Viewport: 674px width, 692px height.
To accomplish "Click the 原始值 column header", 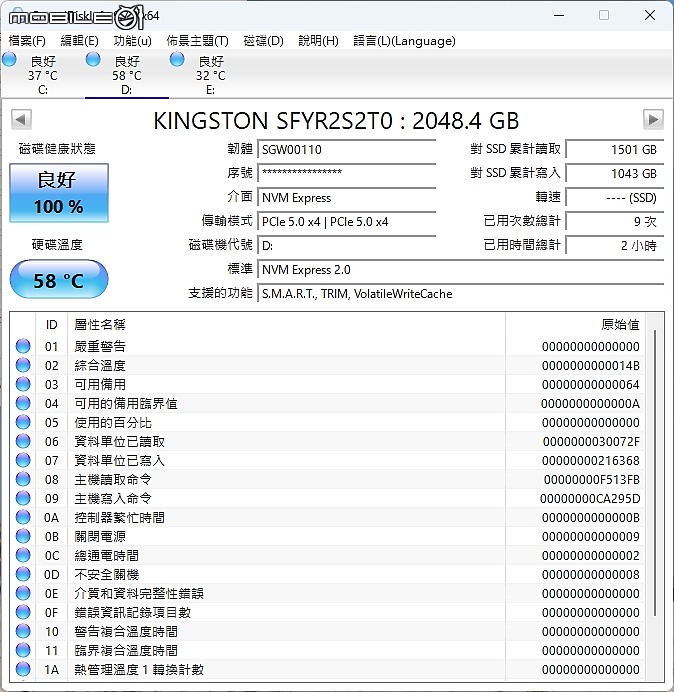I will click(x=575, y=325).
